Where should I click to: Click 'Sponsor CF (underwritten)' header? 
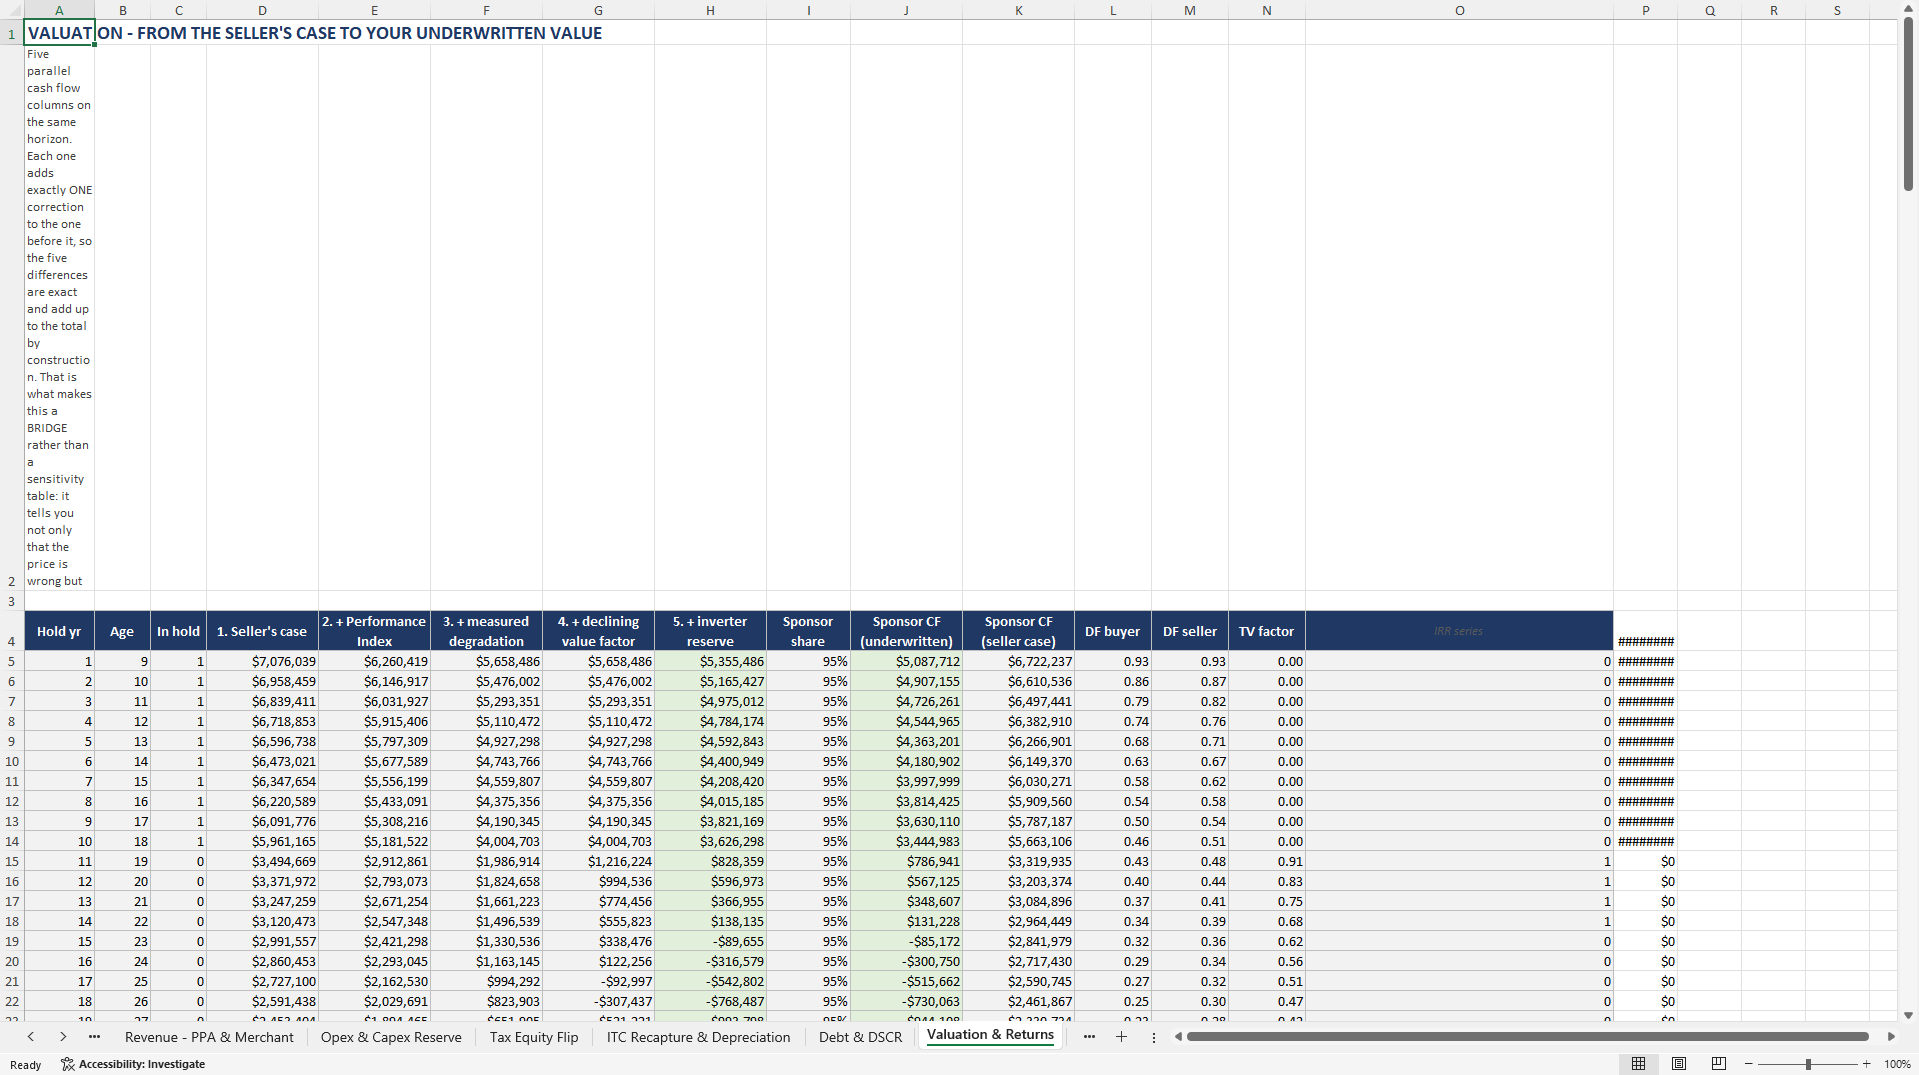(x=906, y=631)
